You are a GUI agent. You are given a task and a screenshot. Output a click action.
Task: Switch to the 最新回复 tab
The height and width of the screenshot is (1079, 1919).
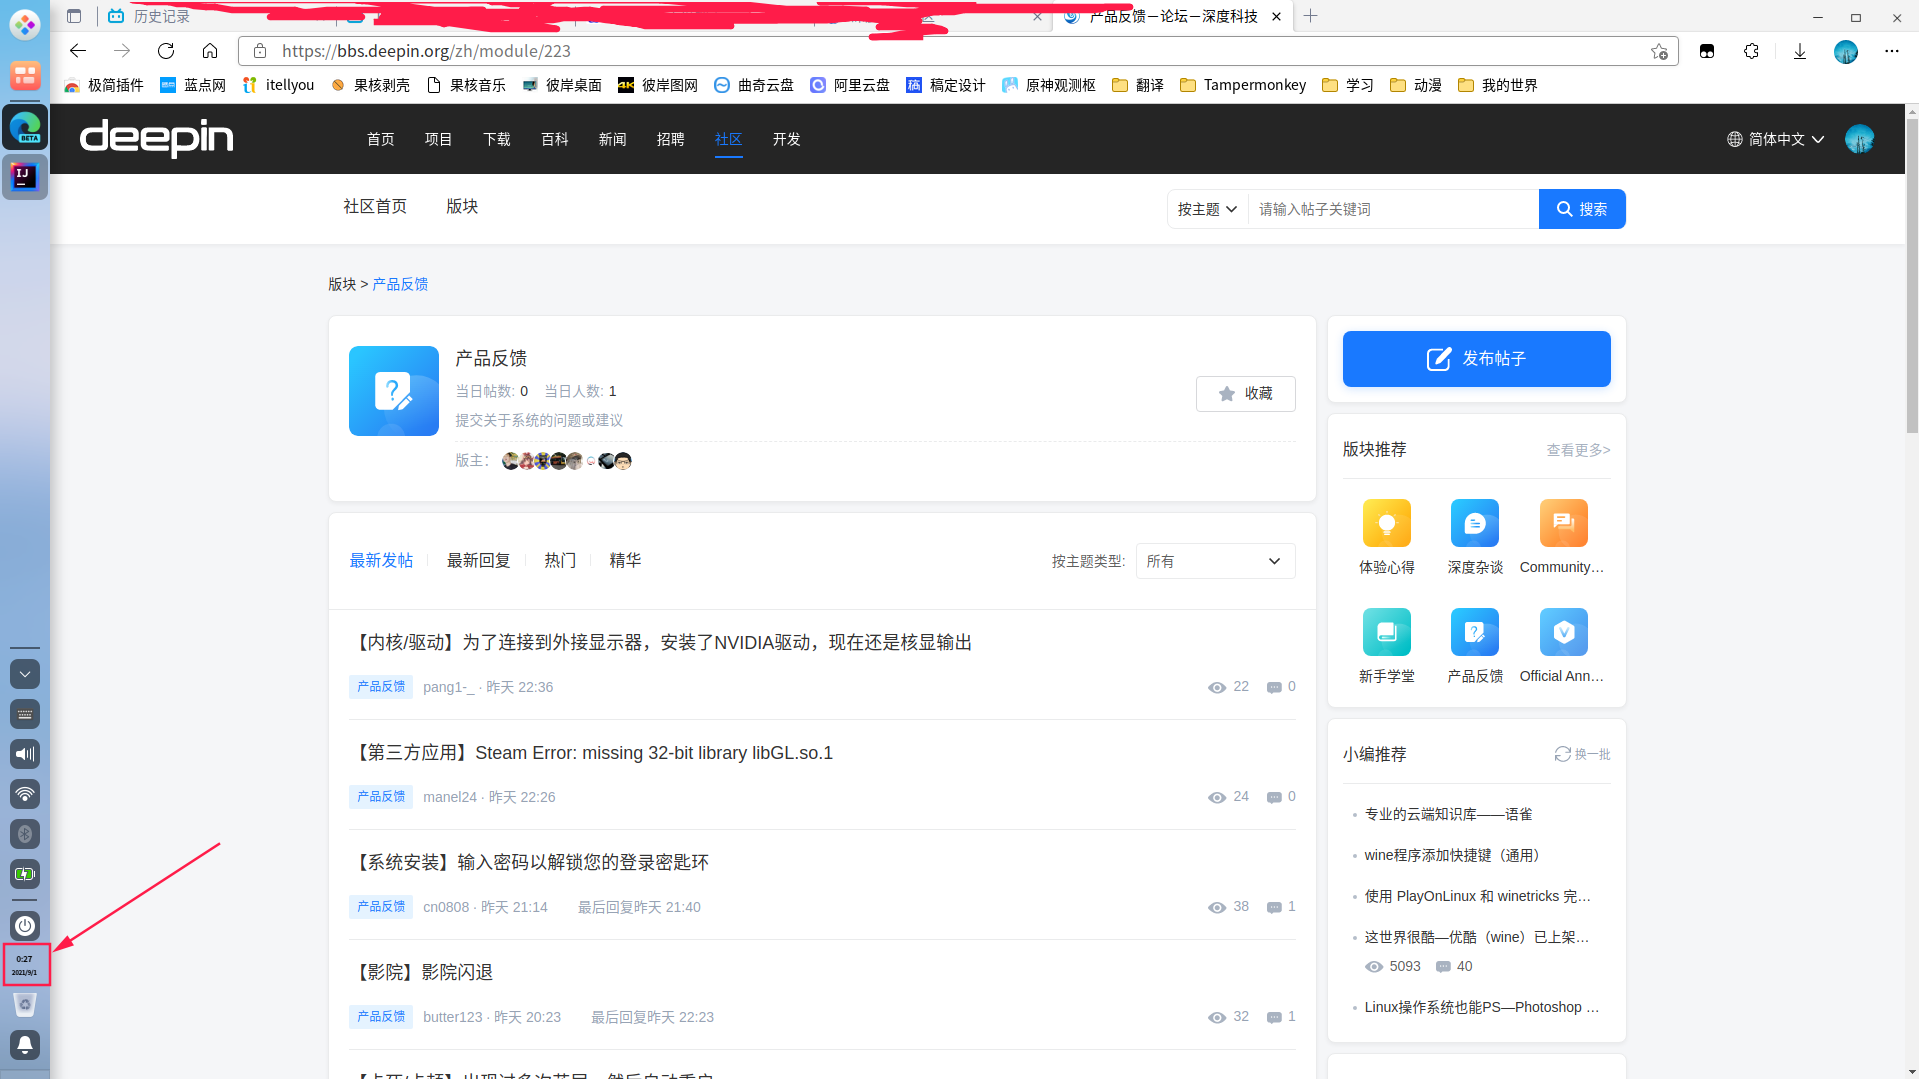click(478, 561)
